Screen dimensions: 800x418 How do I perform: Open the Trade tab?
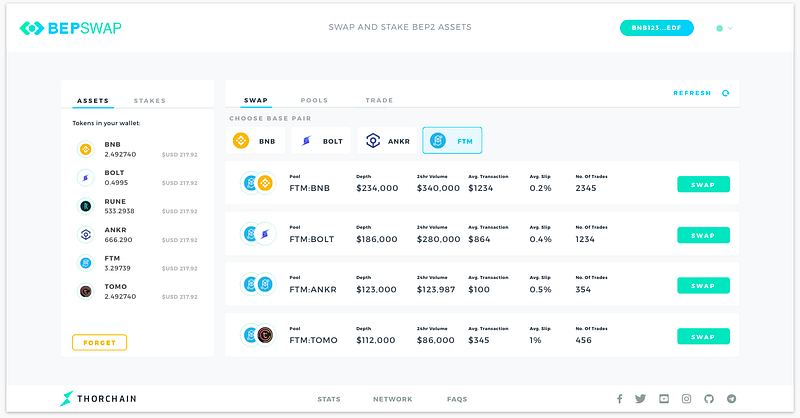379,100
